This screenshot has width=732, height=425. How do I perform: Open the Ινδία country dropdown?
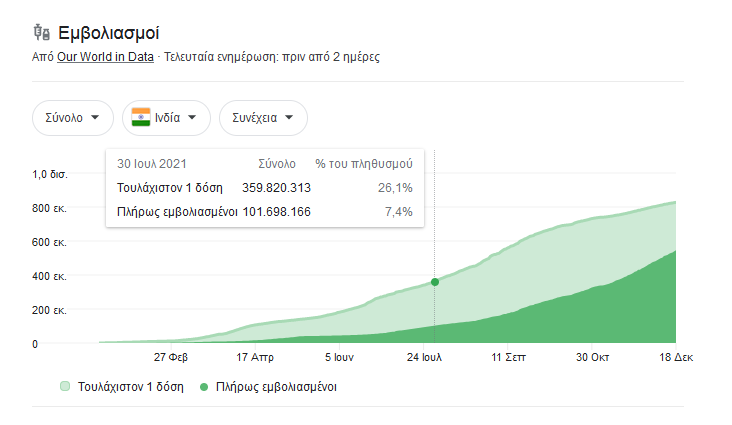click(x=166, y=117)
